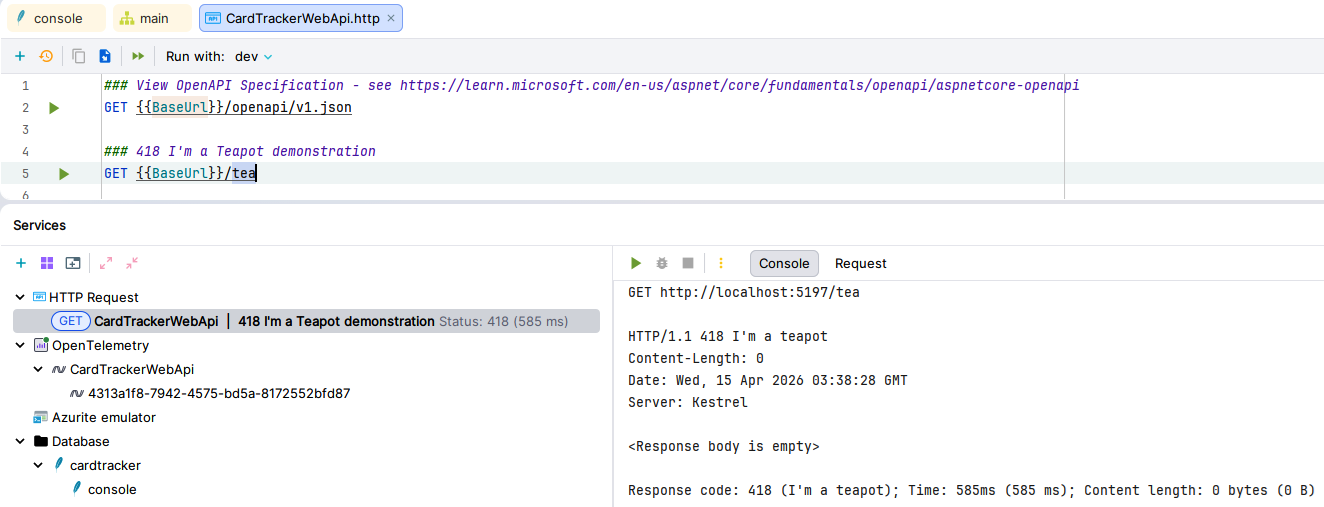Collapse the CardTrackerWebApi telemetry node
Screen dimensions: 1324x507
[39, 369]
